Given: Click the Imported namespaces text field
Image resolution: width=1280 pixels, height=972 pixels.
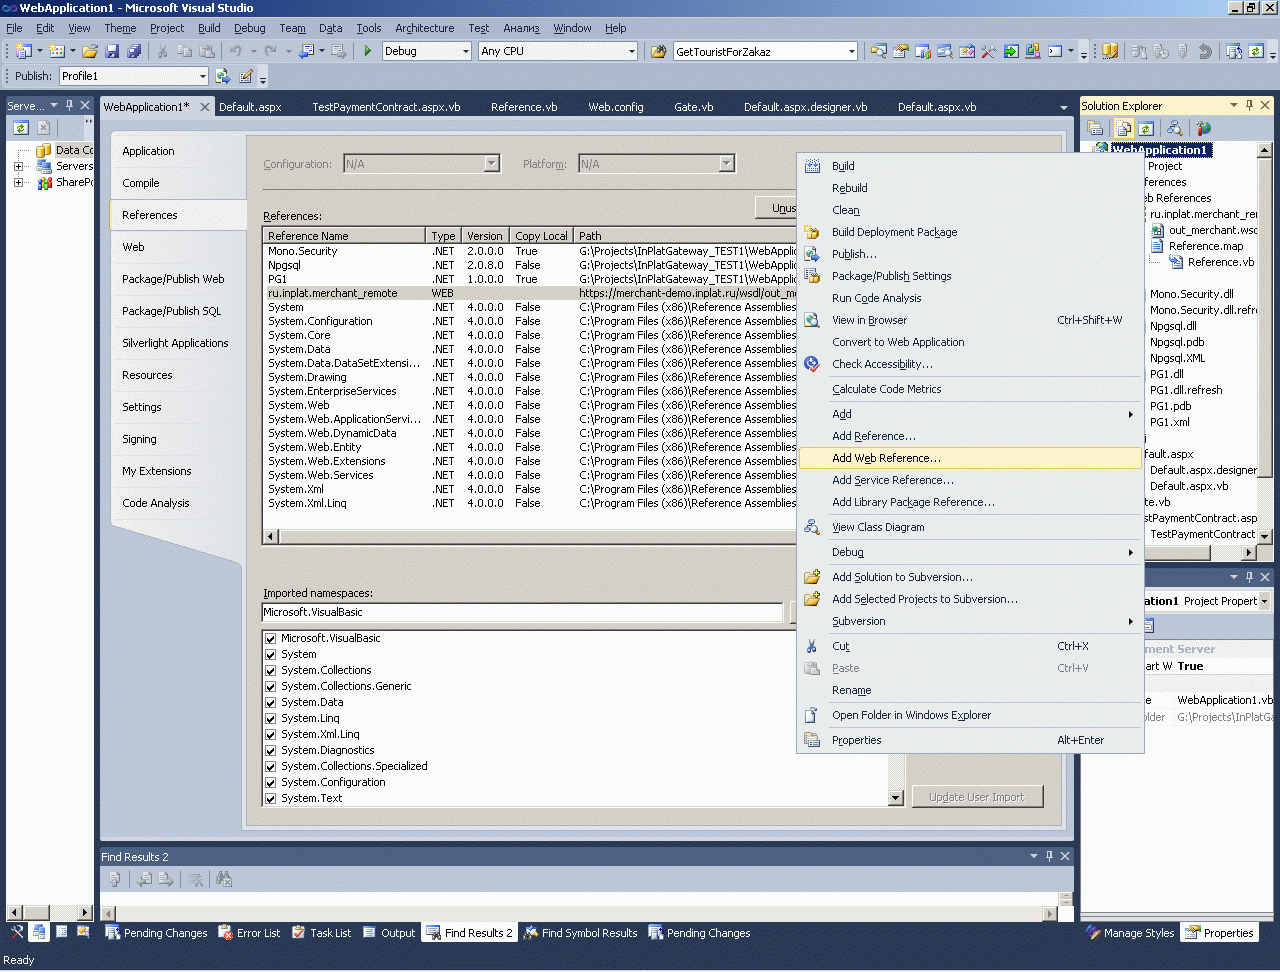Looking at the screenshot, I should pyautogui.click(x=522, y=612).
